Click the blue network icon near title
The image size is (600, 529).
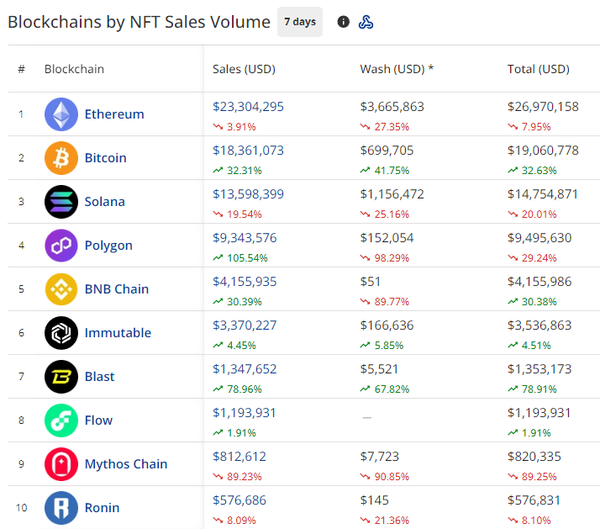click(366, 22)
